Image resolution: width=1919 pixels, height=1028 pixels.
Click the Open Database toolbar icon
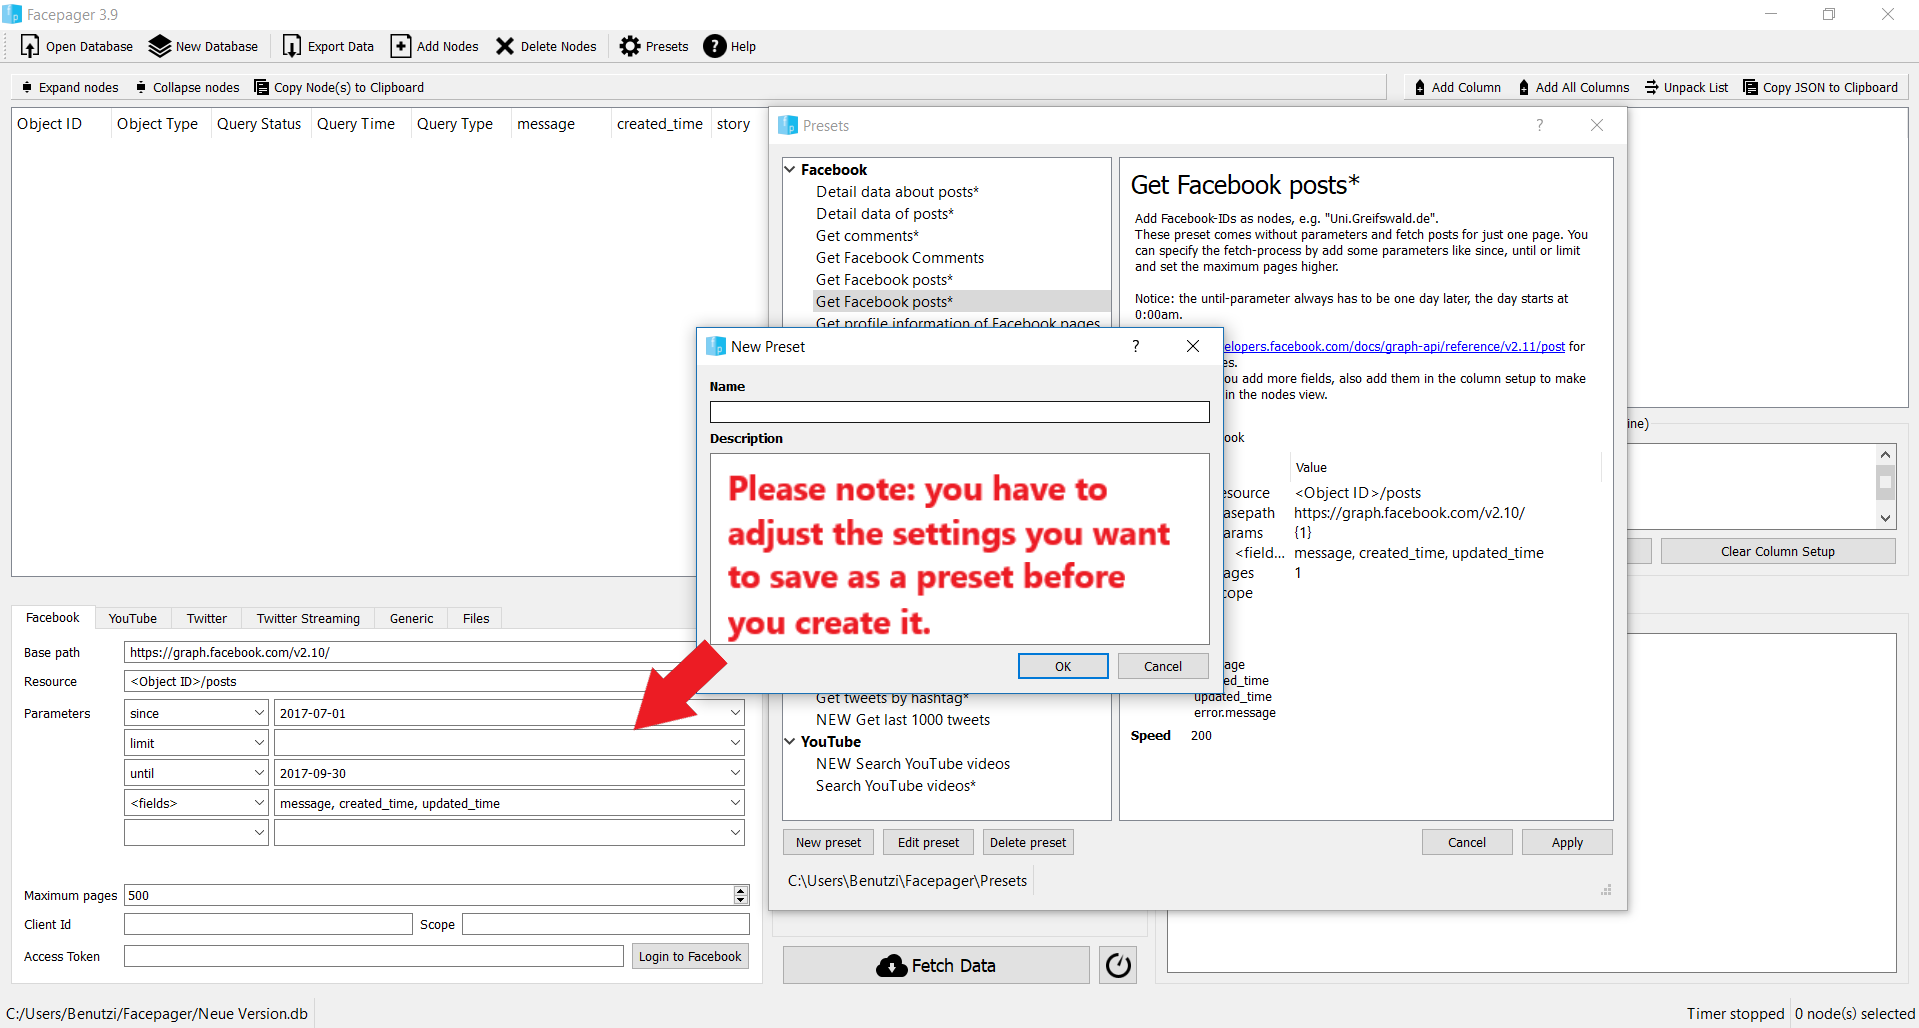(x=30, y=46)
